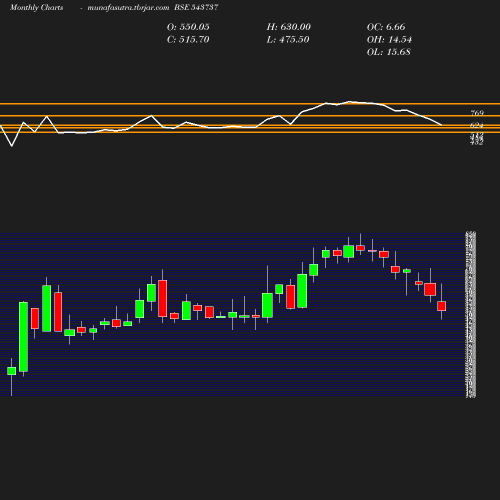Click the last red candlestick on the chart

pos(442,306)
